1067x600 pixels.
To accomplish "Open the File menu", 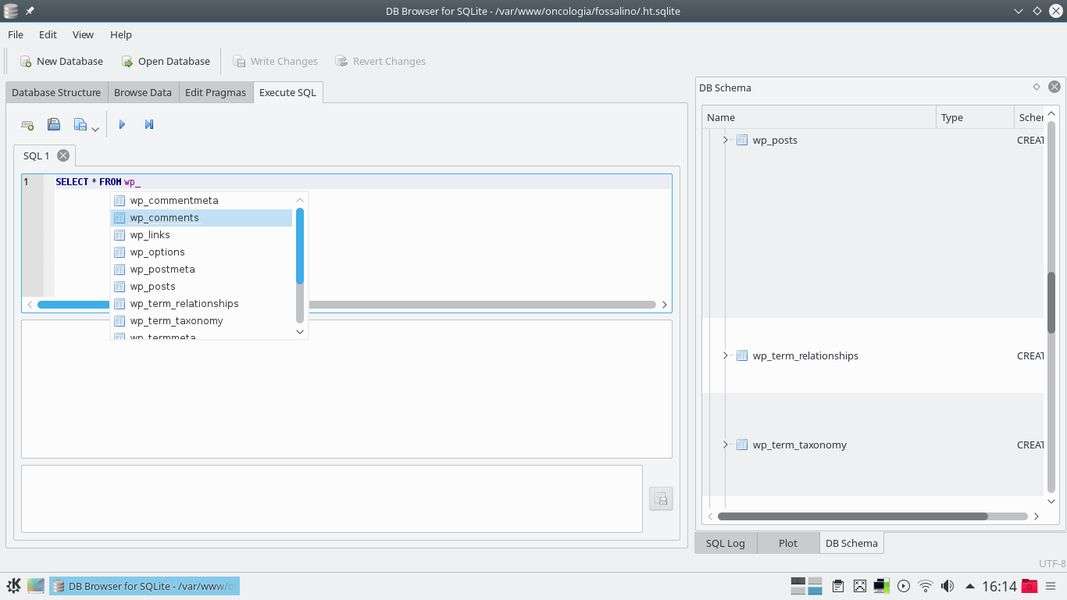I will click(16, 35).
